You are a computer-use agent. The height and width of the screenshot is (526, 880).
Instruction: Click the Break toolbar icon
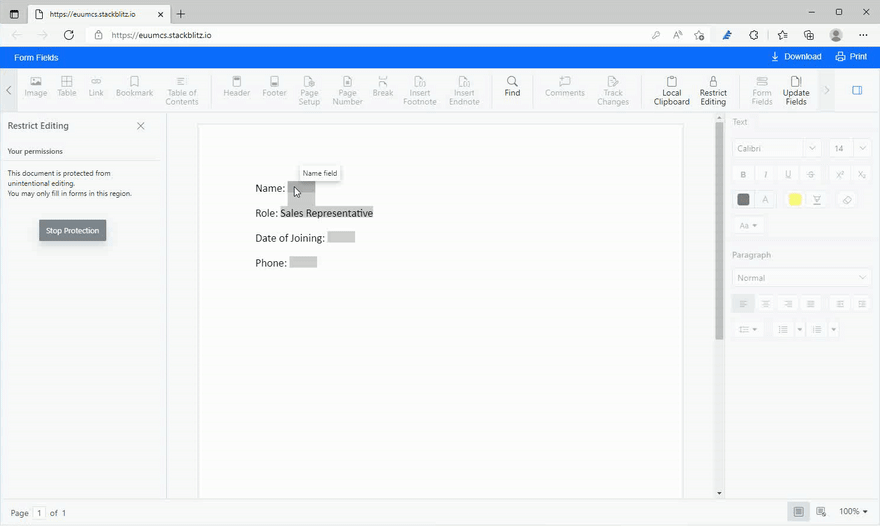(383, 87)
